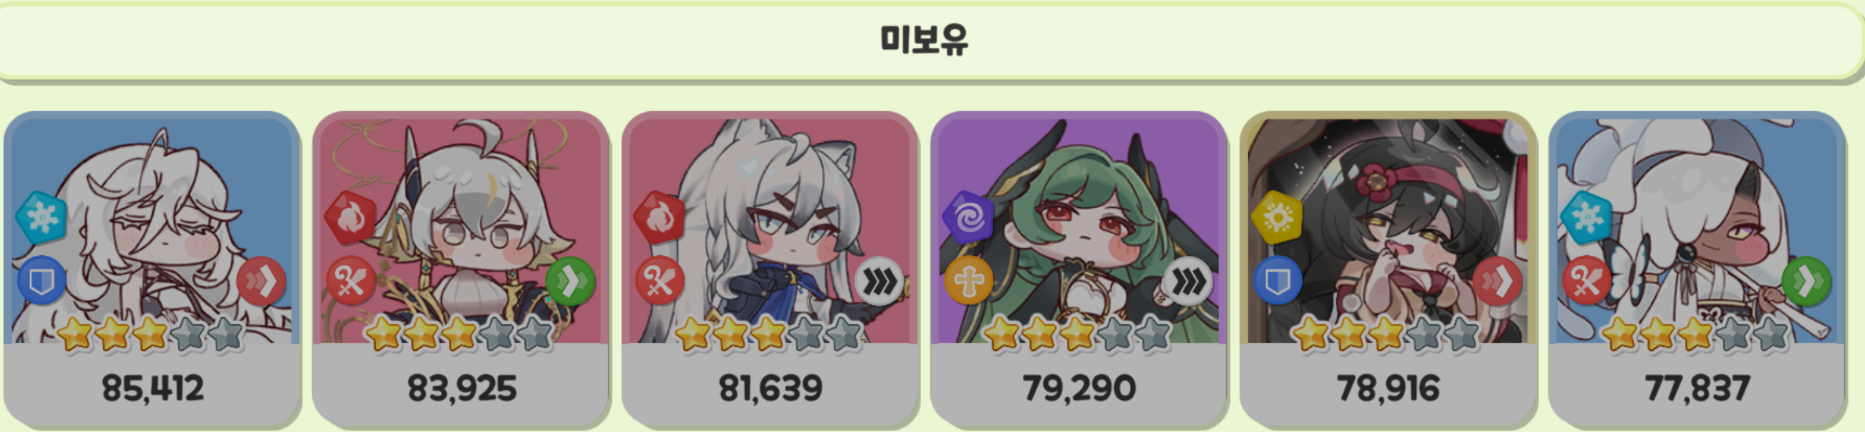Open the black-haired character with red flower
This screenshot has height=432, width=1865.
(1388, 230)
